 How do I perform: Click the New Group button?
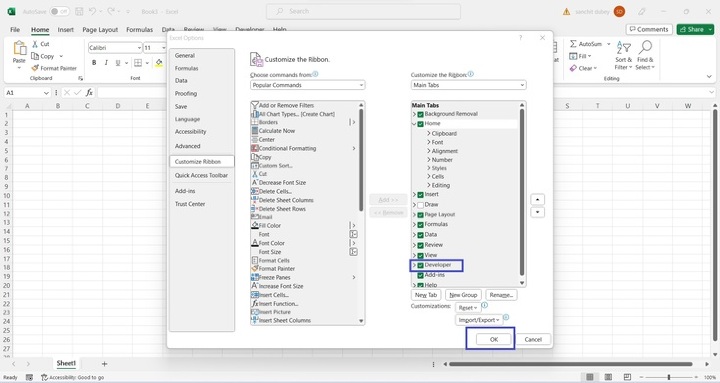pyautogui.click(x=463, y=295)
